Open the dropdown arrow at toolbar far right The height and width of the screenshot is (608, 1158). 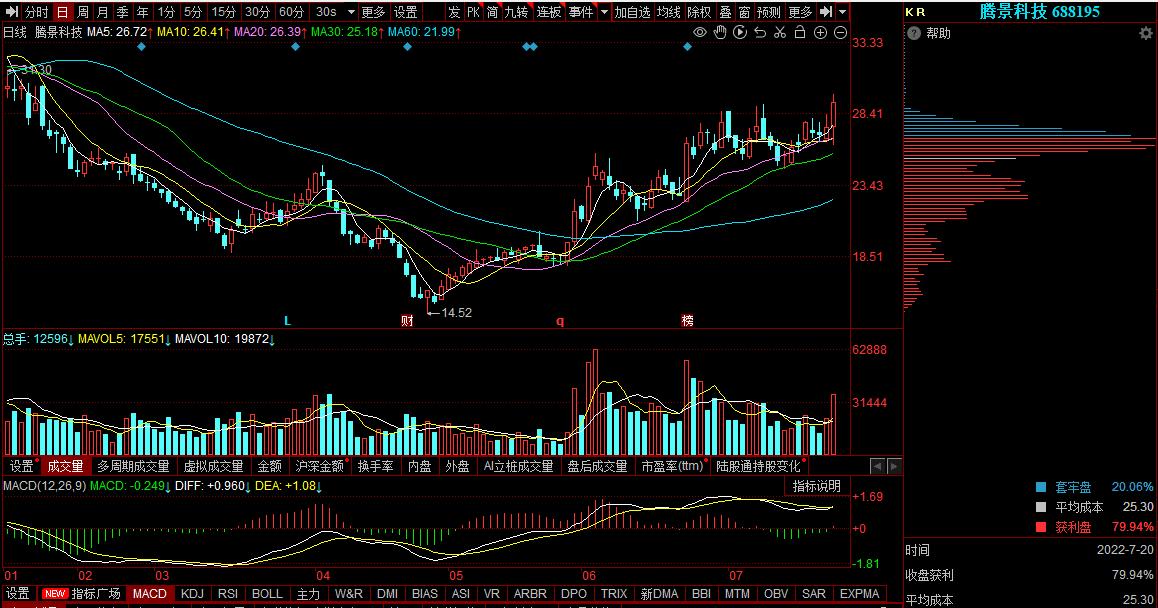(843, 13)
